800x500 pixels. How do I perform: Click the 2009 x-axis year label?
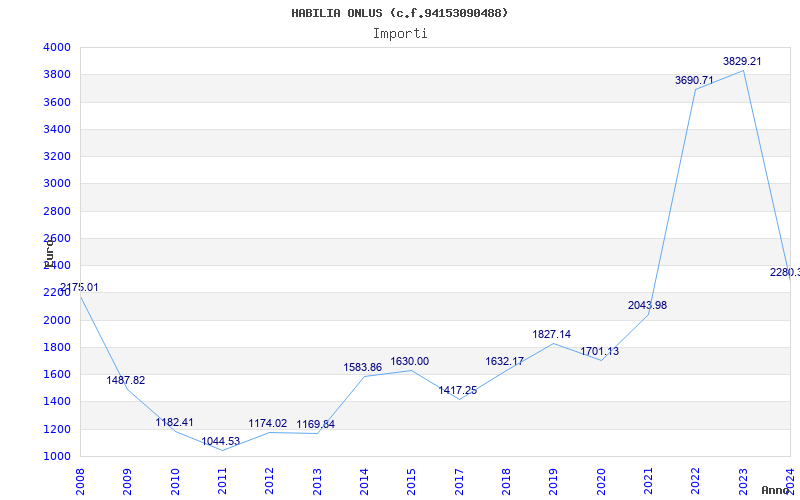[128, 482]
